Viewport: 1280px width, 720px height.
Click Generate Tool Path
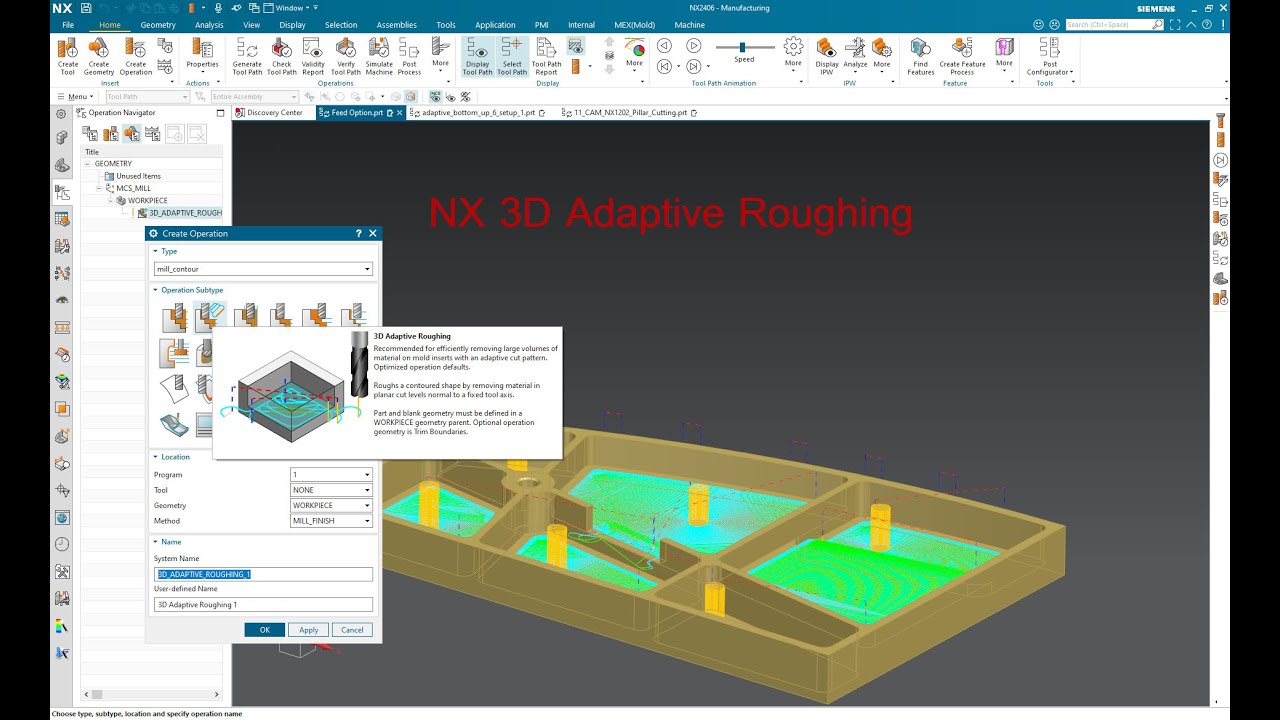click(x=247, y=56)
